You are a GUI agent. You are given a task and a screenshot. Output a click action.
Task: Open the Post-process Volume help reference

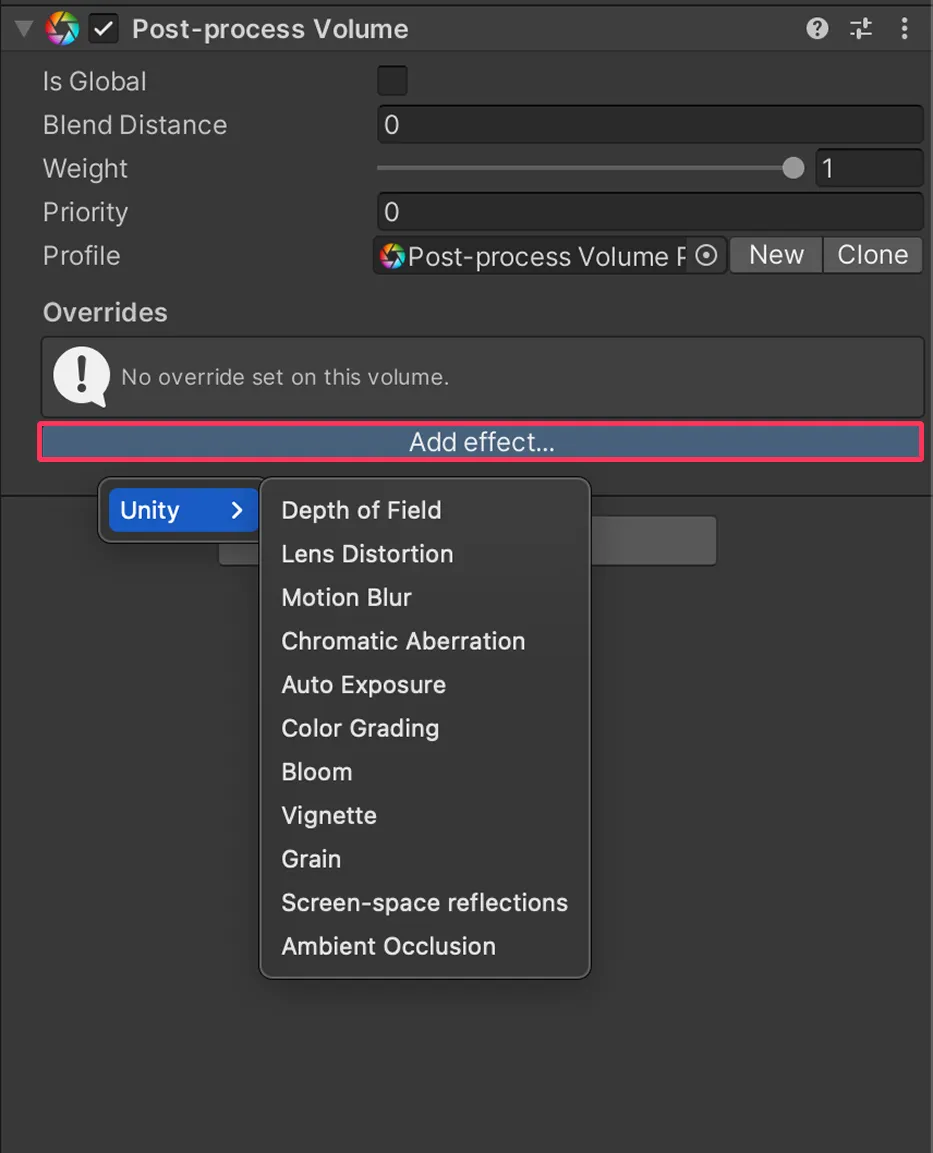point(817,29)
